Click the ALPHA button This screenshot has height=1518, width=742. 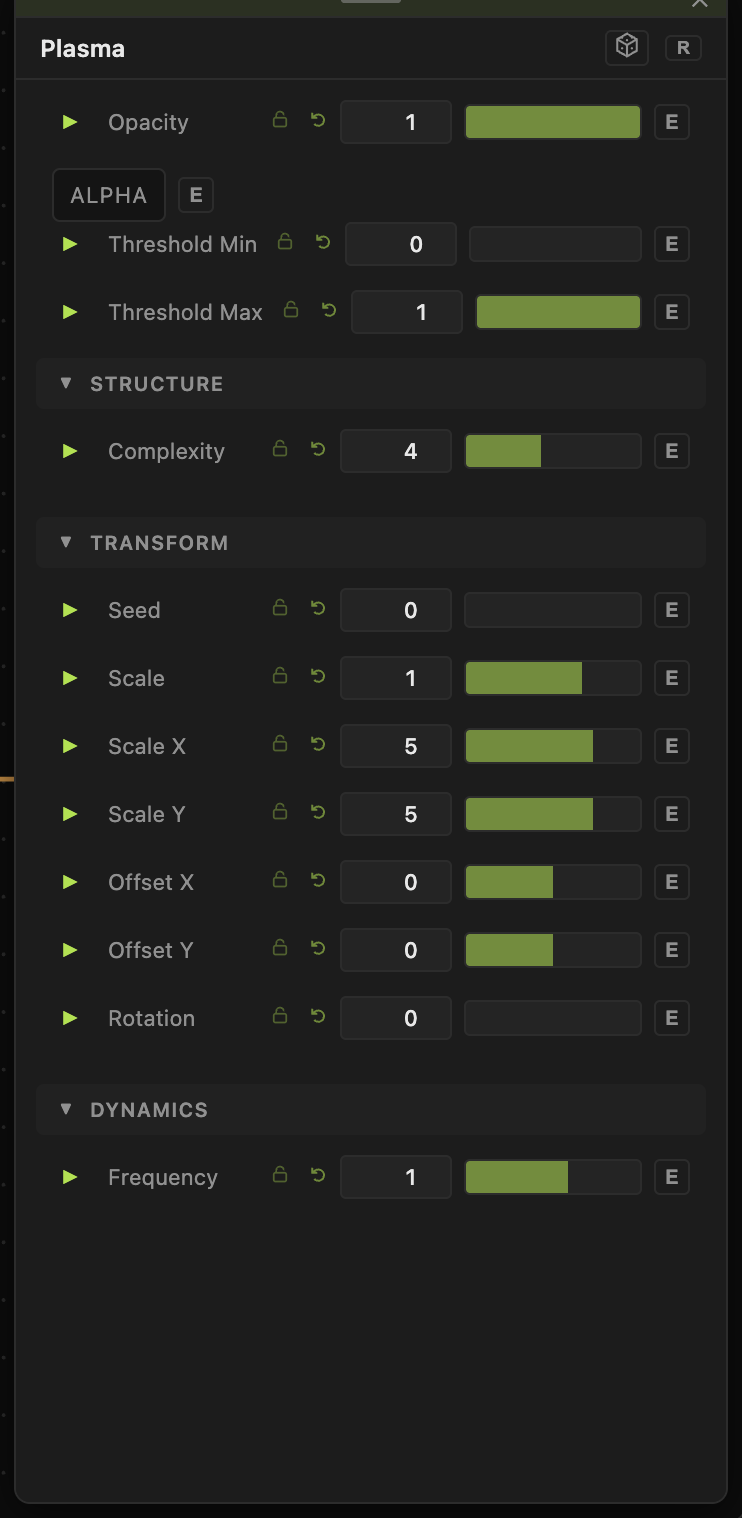[x=109, y=195]
